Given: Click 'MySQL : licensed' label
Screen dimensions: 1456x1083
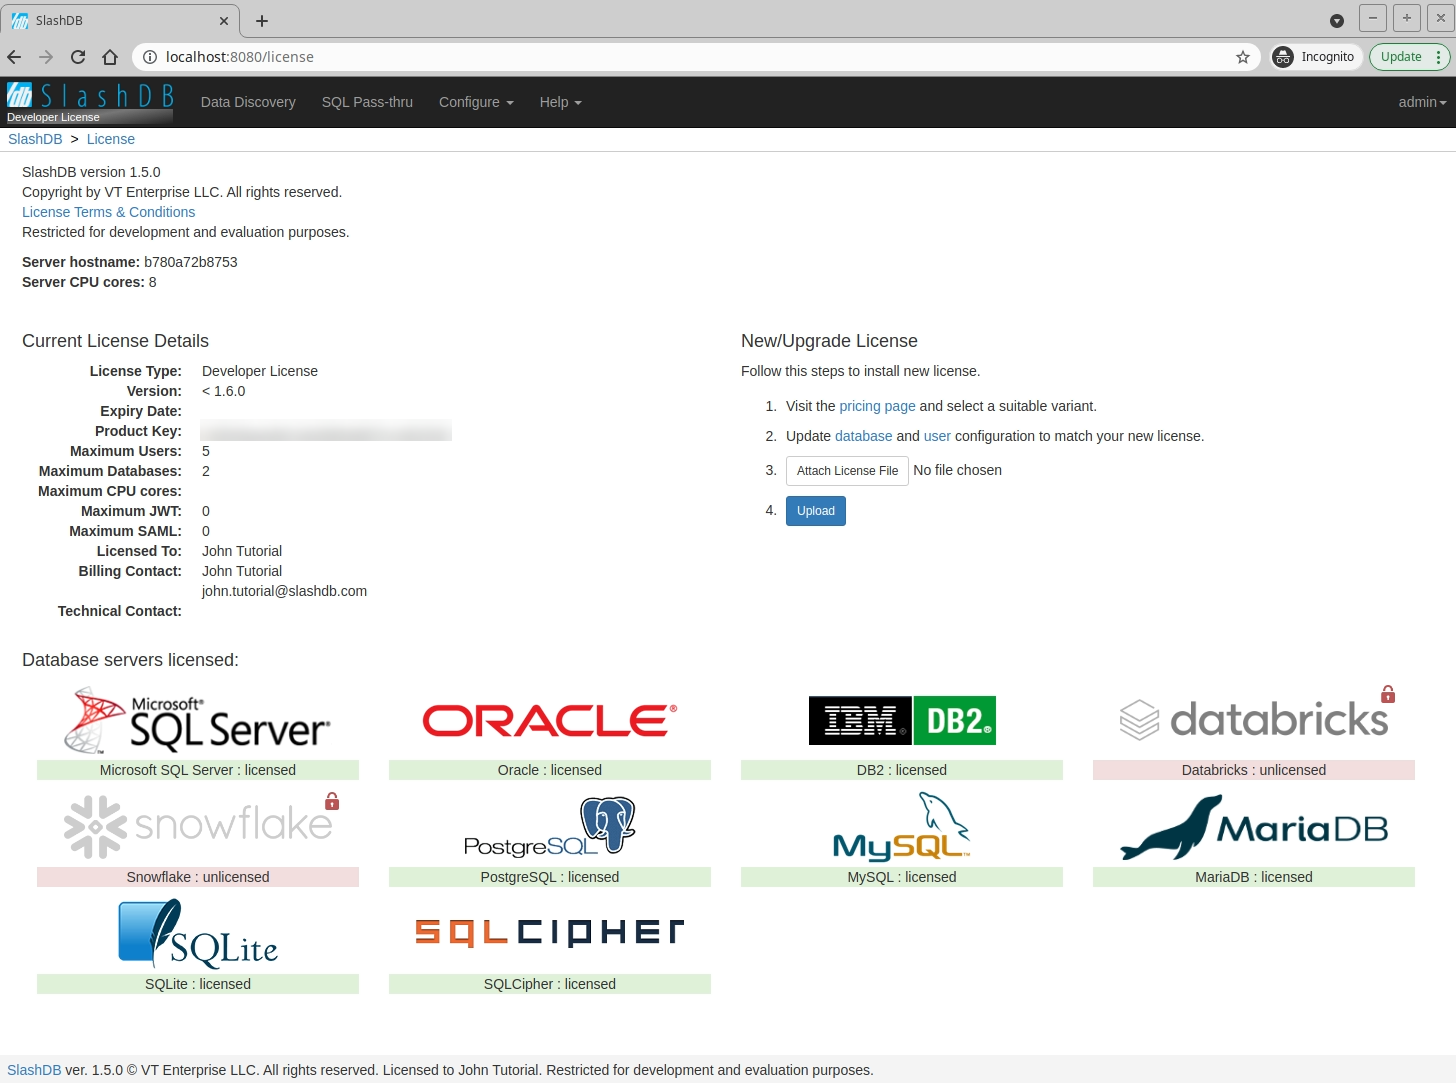Looking at the screenshot, I should (902, 877).
